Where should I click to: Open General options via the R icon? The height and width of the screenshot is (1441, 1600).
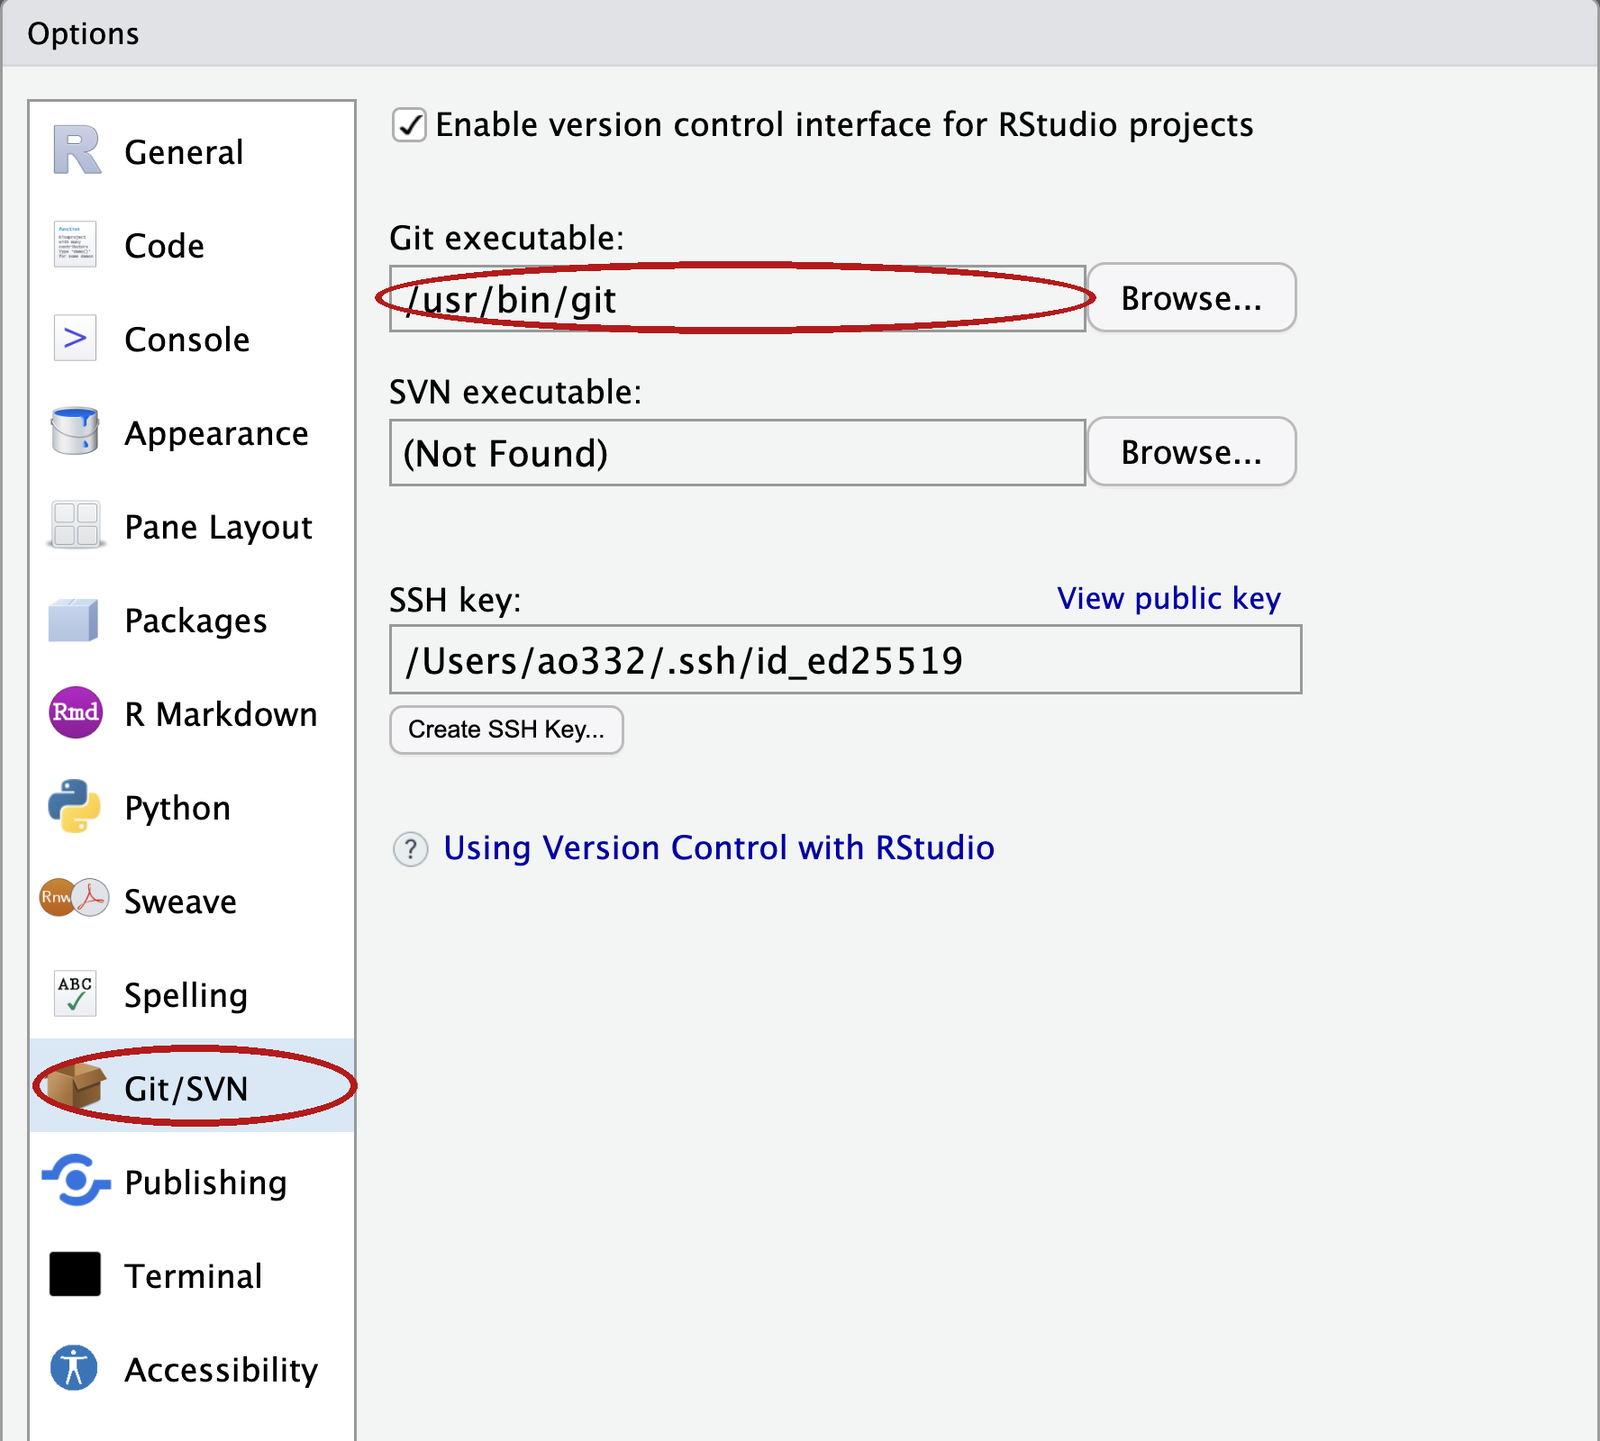pos(76,151)
